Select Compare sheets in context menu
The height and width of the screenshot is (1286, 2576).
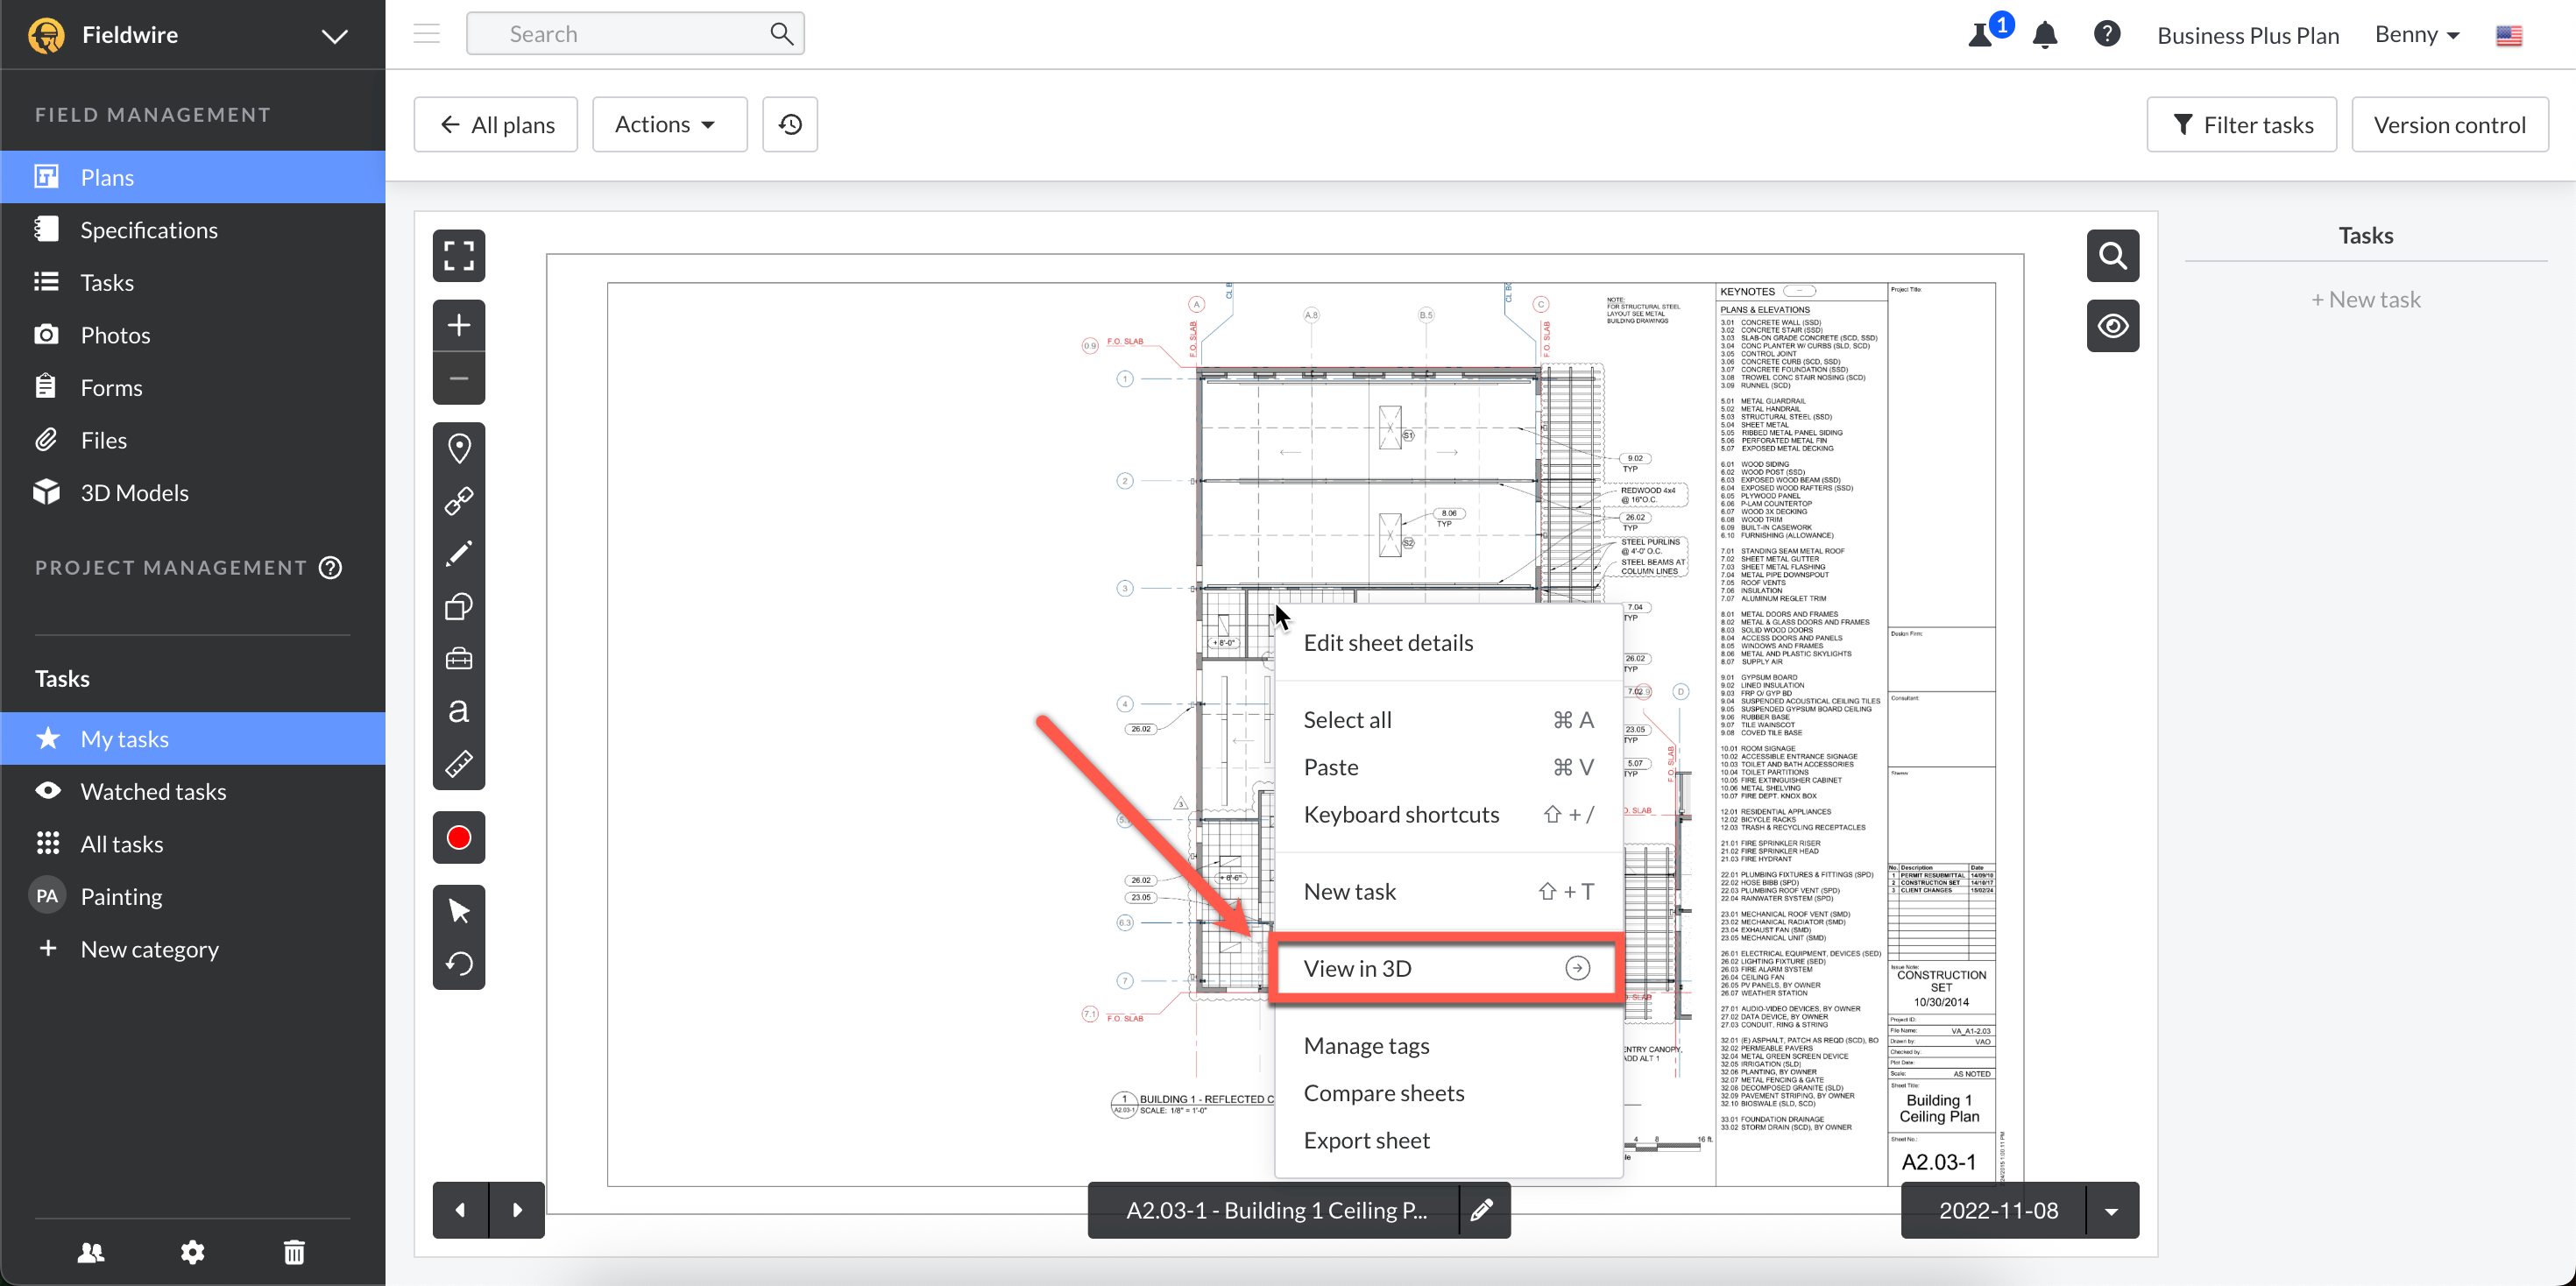coord(1383,1093)
